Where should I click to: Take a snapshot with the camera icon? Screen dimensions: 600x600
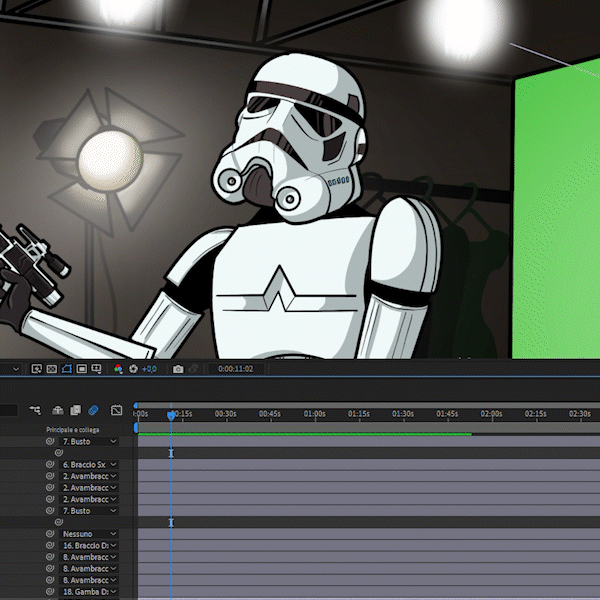click(x=178, y=369)
